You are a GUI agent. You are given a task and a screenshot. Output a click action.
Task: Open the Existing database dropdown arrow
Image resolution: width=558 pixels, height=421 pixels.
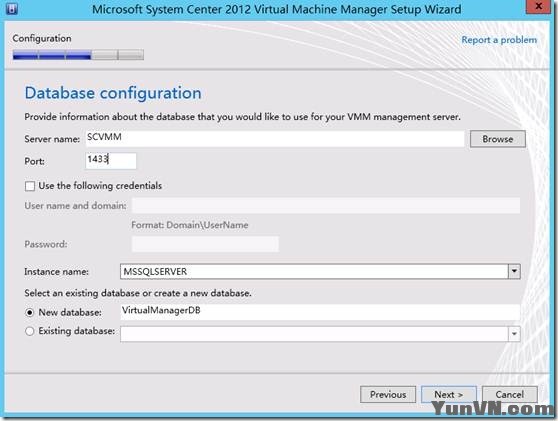[514, 334]
